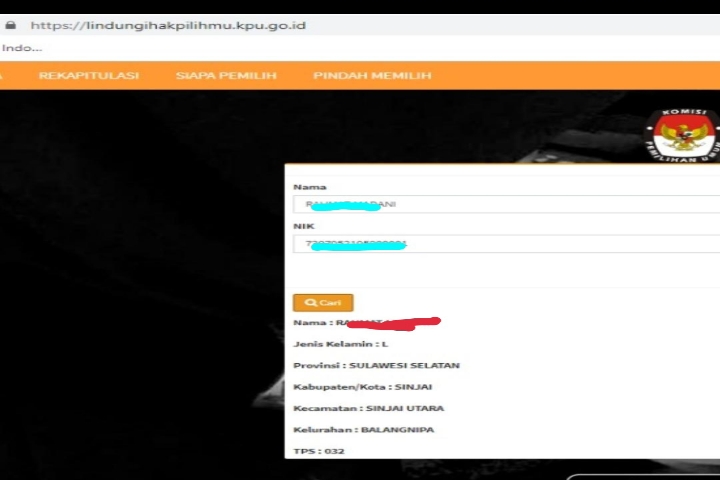The image size is (720, 480).
Task: Click the Nama result line with red mark
Action: 367,323
